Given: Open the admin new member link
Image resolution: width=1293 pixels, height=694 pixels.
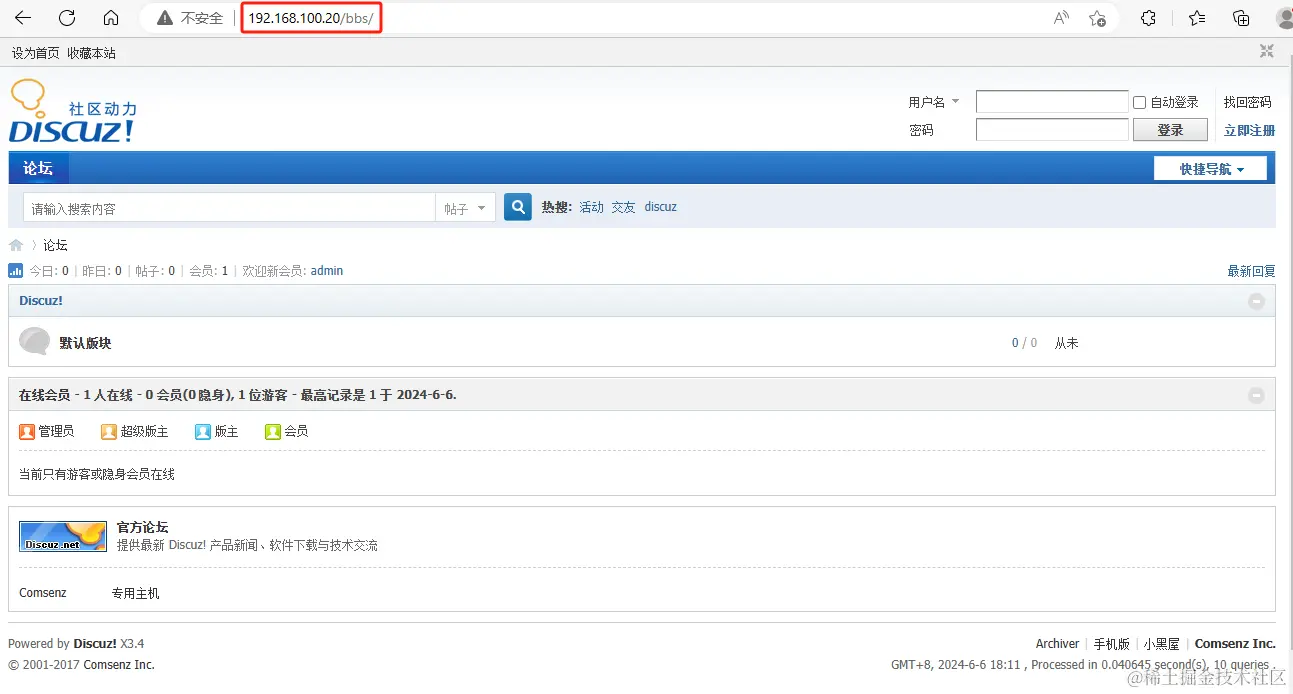Looking at the screenshot, I should click(327, 271).
